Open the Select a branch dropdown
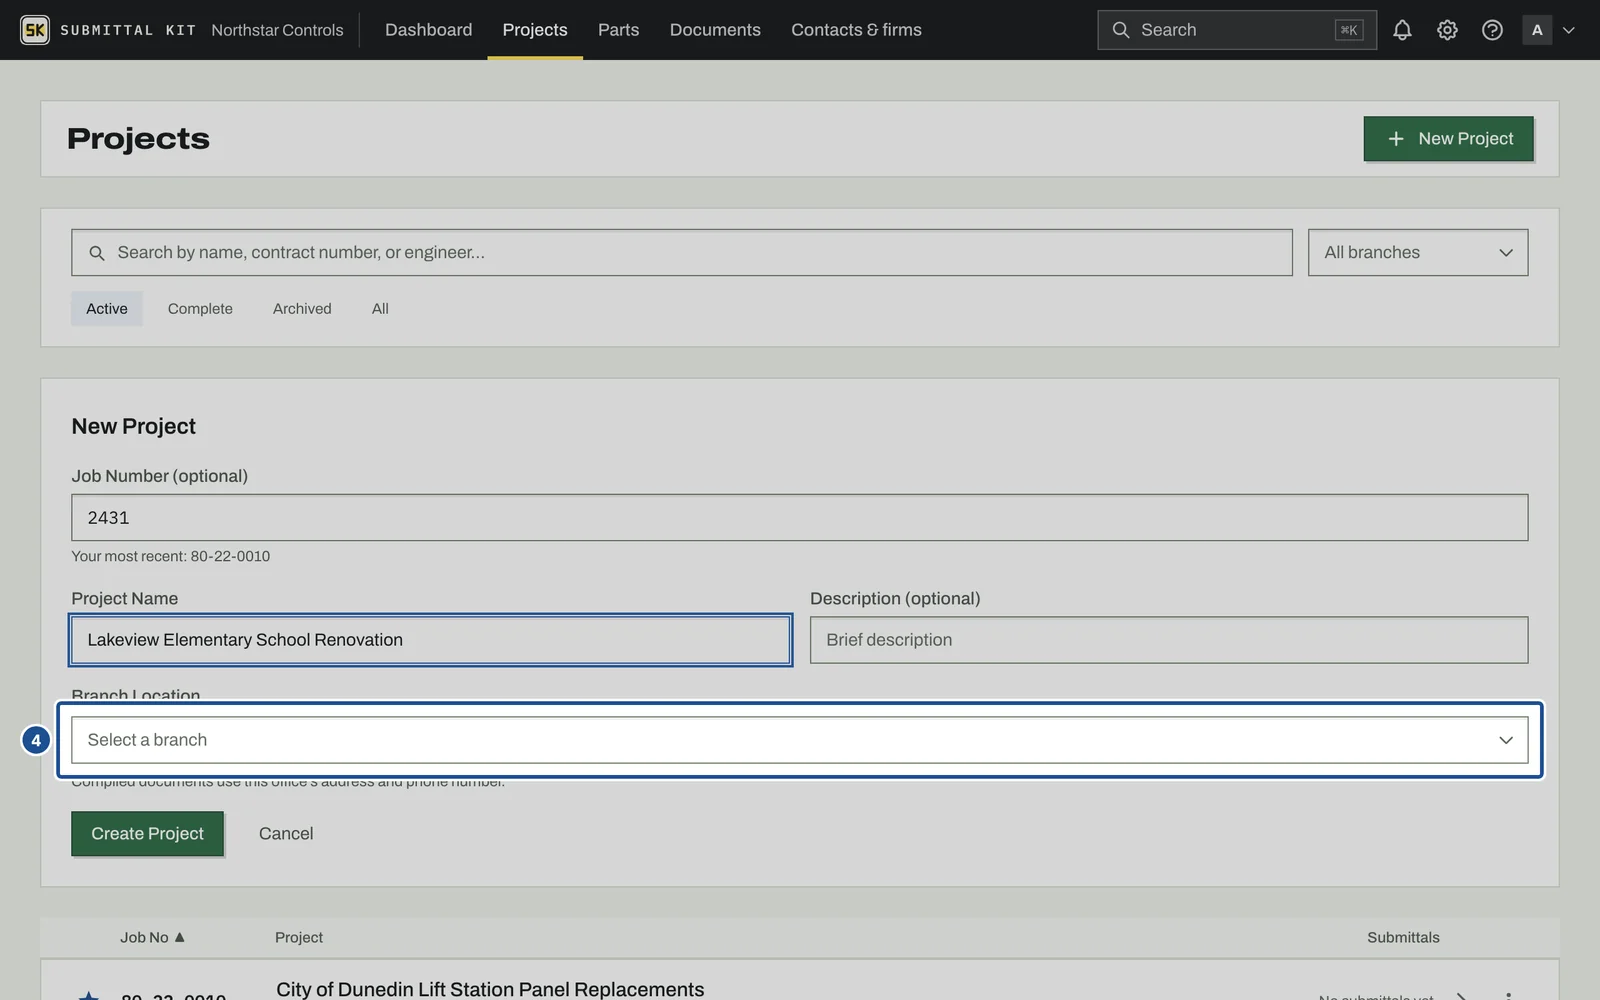The width and height of the screenshot is (1600, 1000). click(x=800, y=740)
